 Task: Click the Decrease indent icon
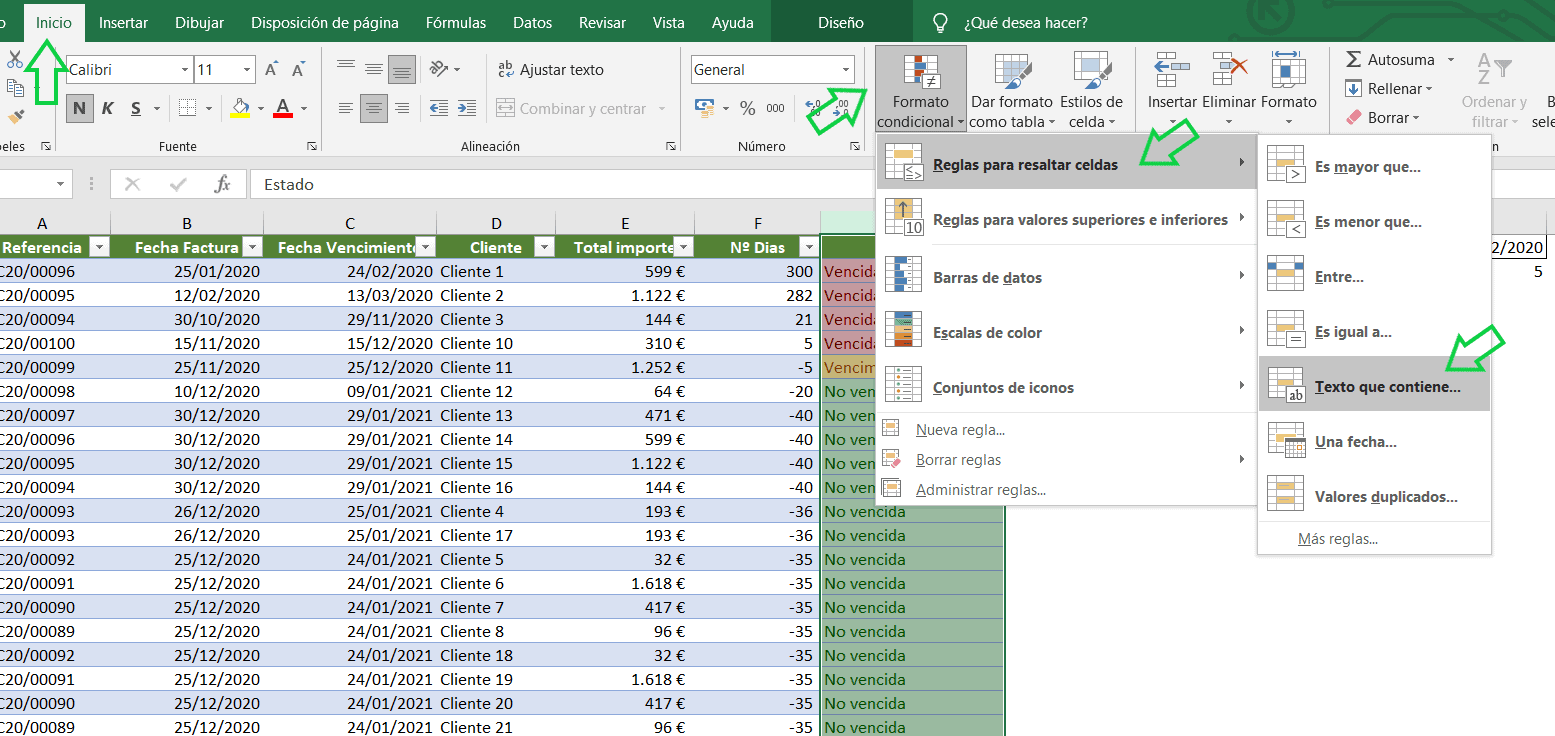(x=438, y=109)
